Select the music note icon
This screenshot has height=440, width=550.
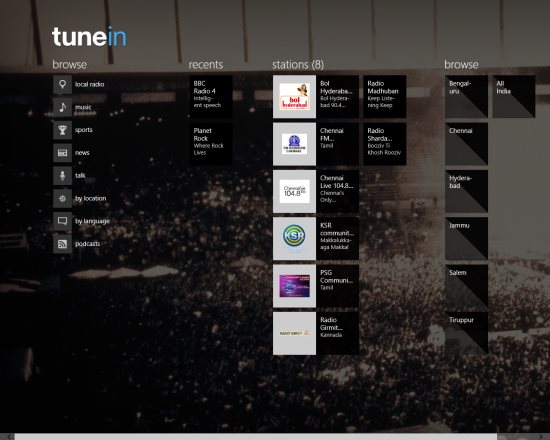click(x=62, y=107)
